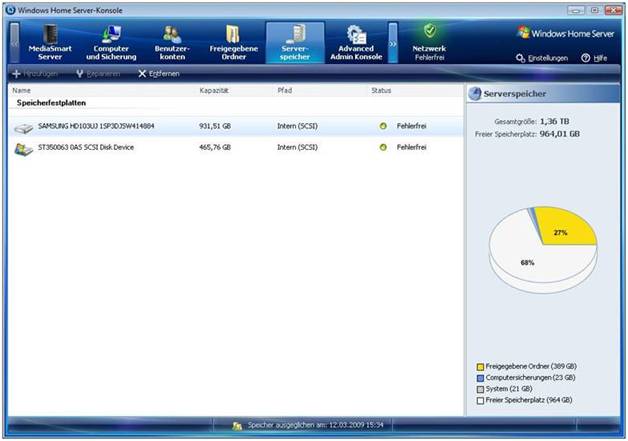Viewport: 628px width, 441px height.
Task: Click the Speicherfestplatten group header
Action: 51,103
